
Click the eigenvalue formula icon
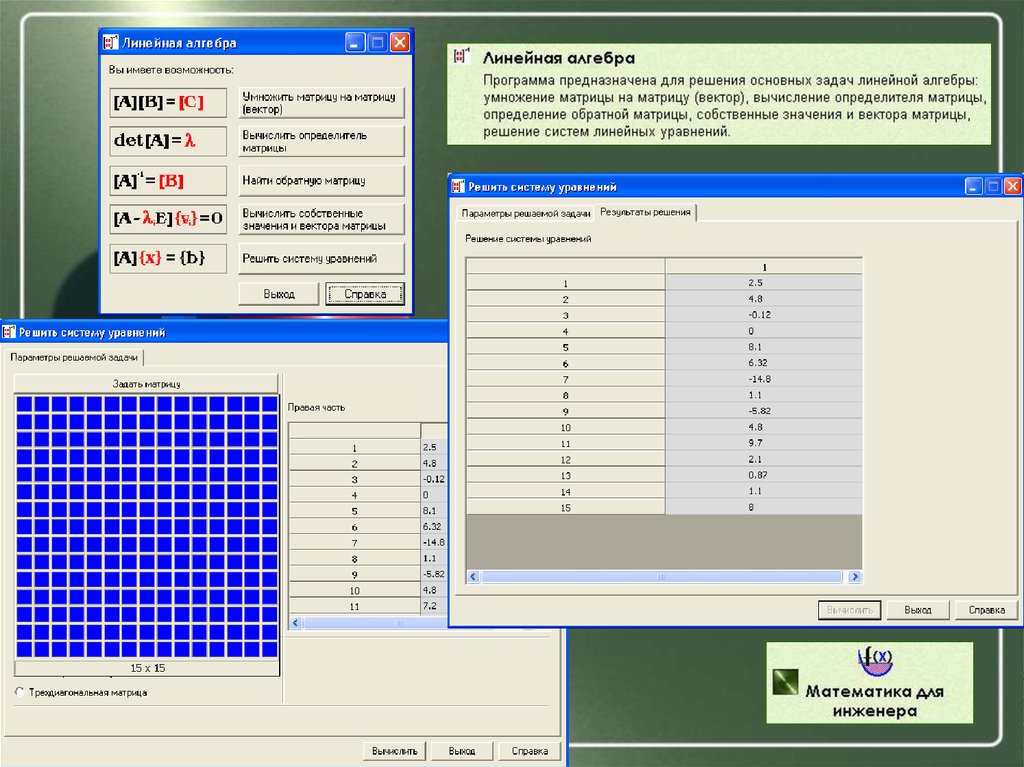(x=168, y=218)
